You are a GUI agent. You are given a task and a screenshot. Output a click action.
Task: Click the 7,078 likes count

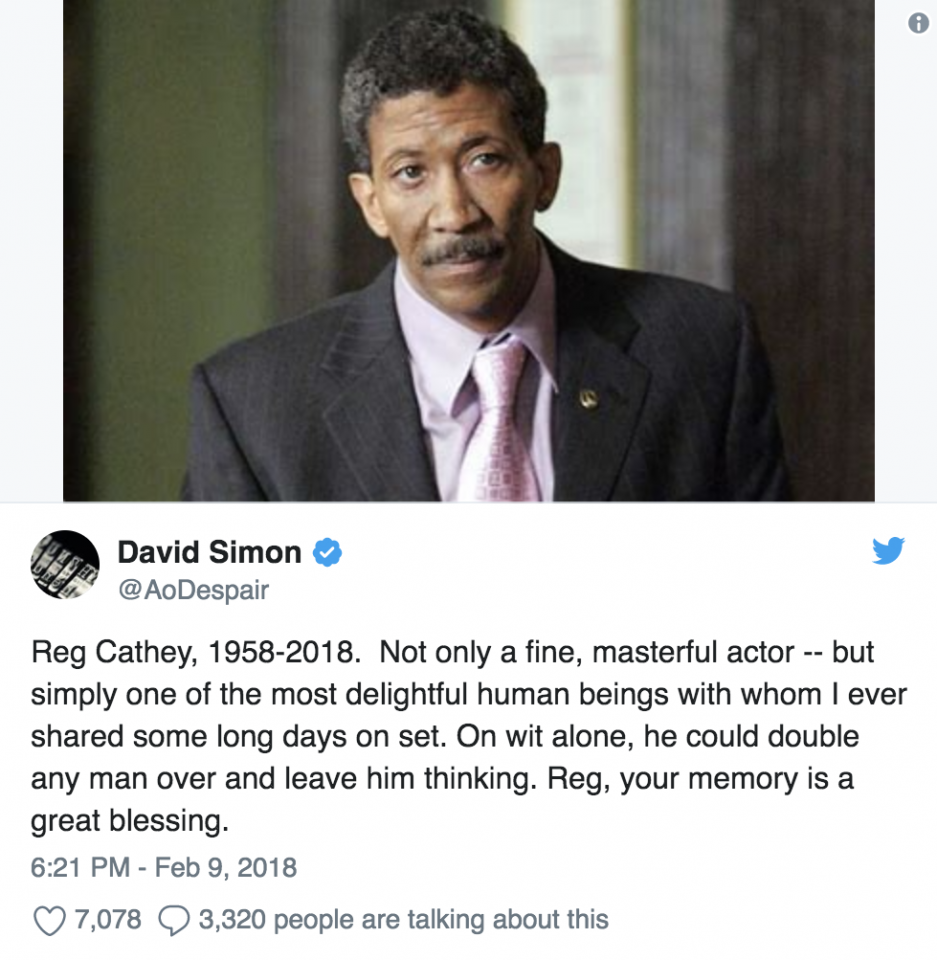point(108,920)
